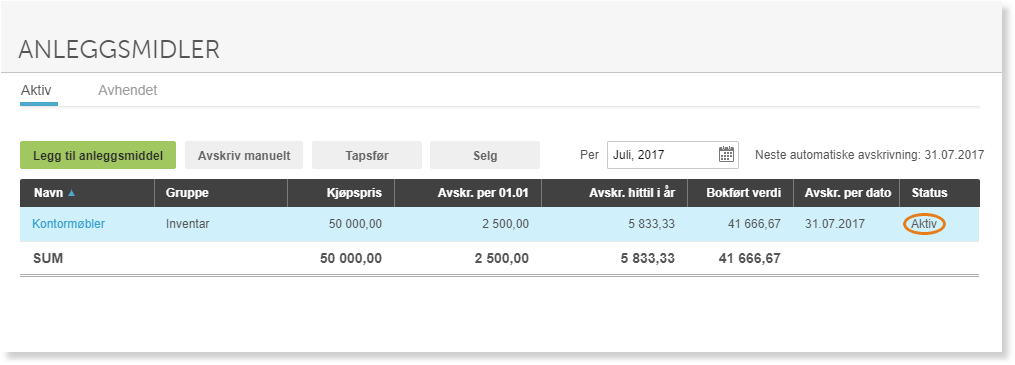Click the Avskriv manuelt button
This screenshot has height=365, width=1015.
click(x=244, y=155)
